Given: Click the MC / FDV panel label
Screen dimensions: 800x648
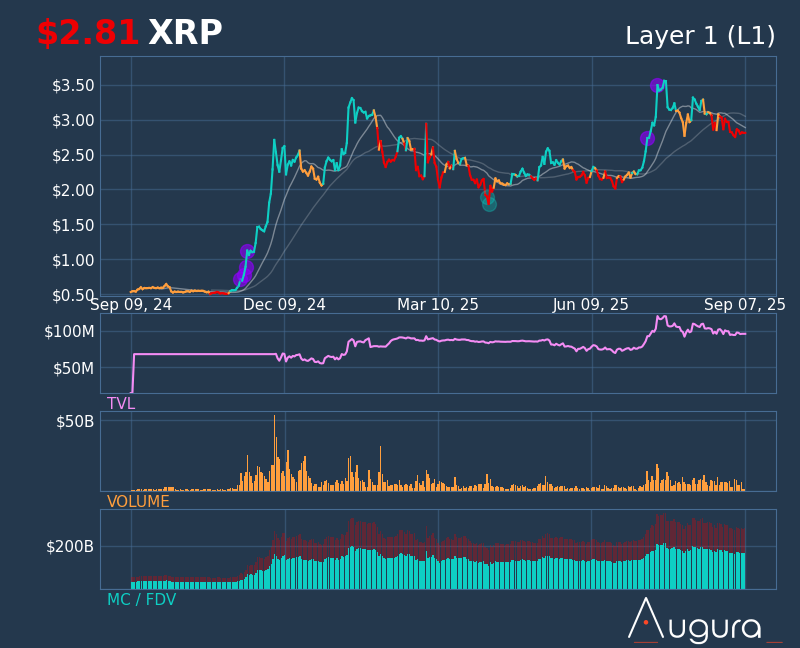Looking at the screenshot, I should pos(141,600).
